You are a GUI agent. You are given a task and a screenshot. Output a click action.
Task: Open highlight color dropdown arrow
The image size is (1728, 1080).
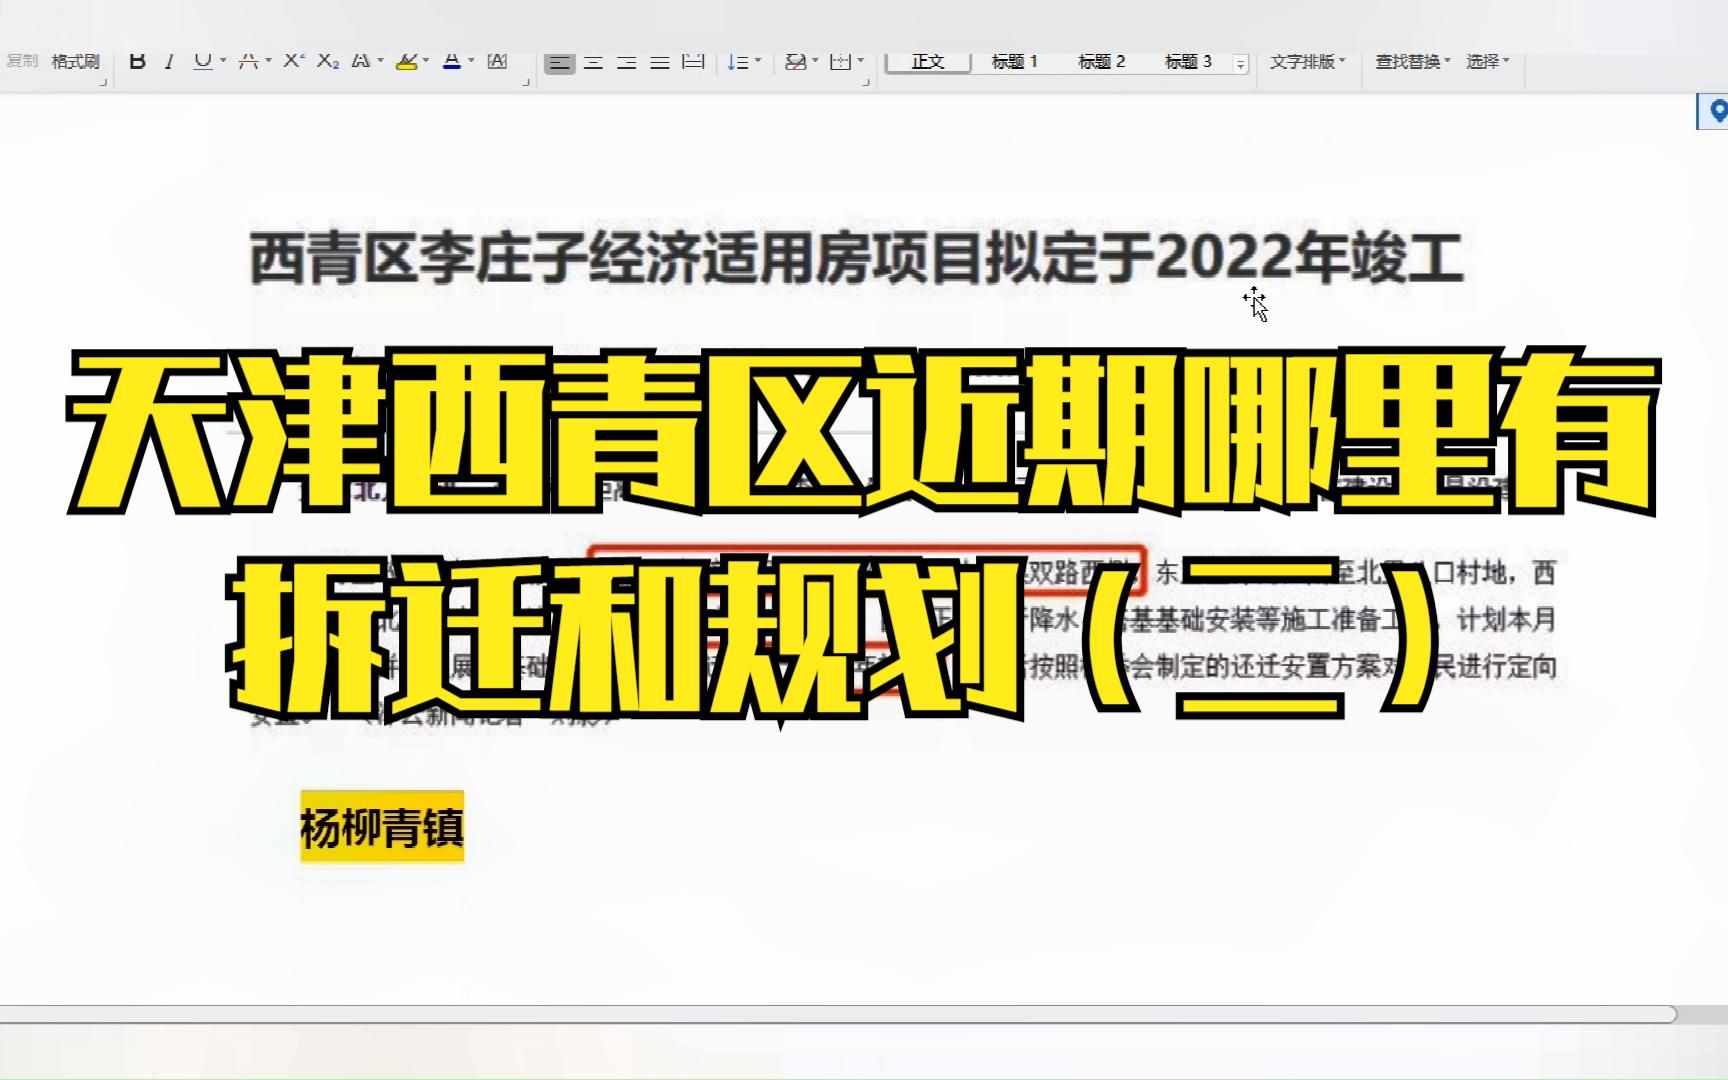(426, 62)
